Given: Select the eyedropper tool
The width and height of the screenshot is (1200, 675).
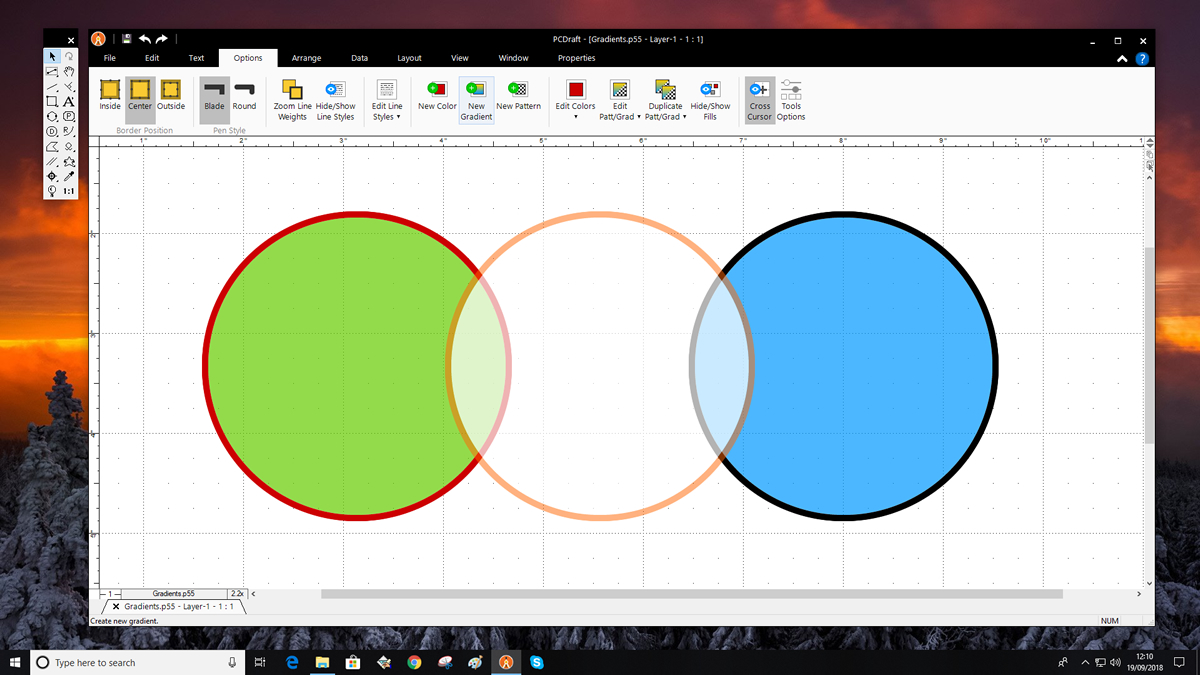Looking at the screenshot, I should coord(69,176).
